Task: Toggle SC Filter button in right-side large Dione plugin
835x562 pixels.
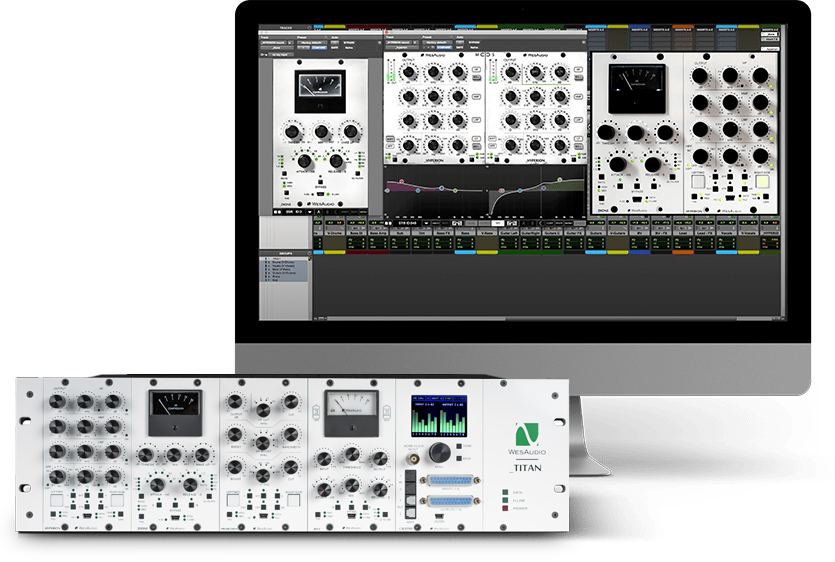Action: pyautogui.click(x=674, y=177)
